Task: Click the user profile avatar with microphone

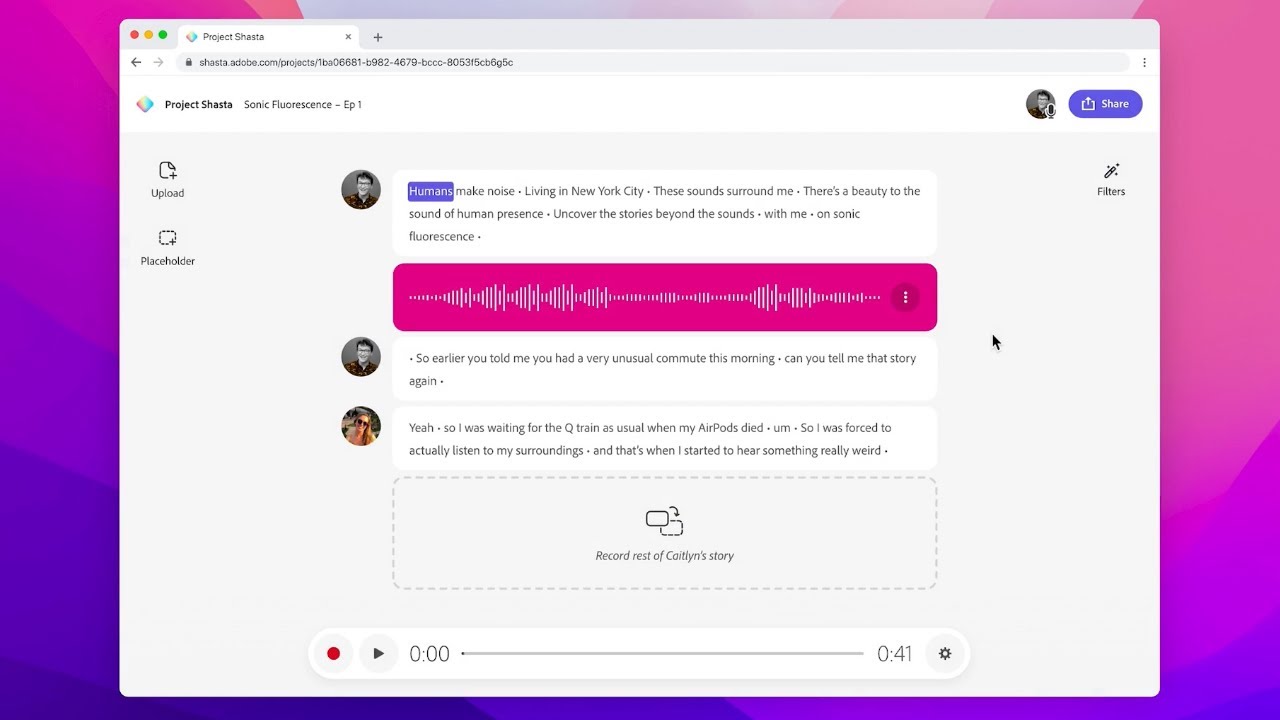Action: [1040, 104]
